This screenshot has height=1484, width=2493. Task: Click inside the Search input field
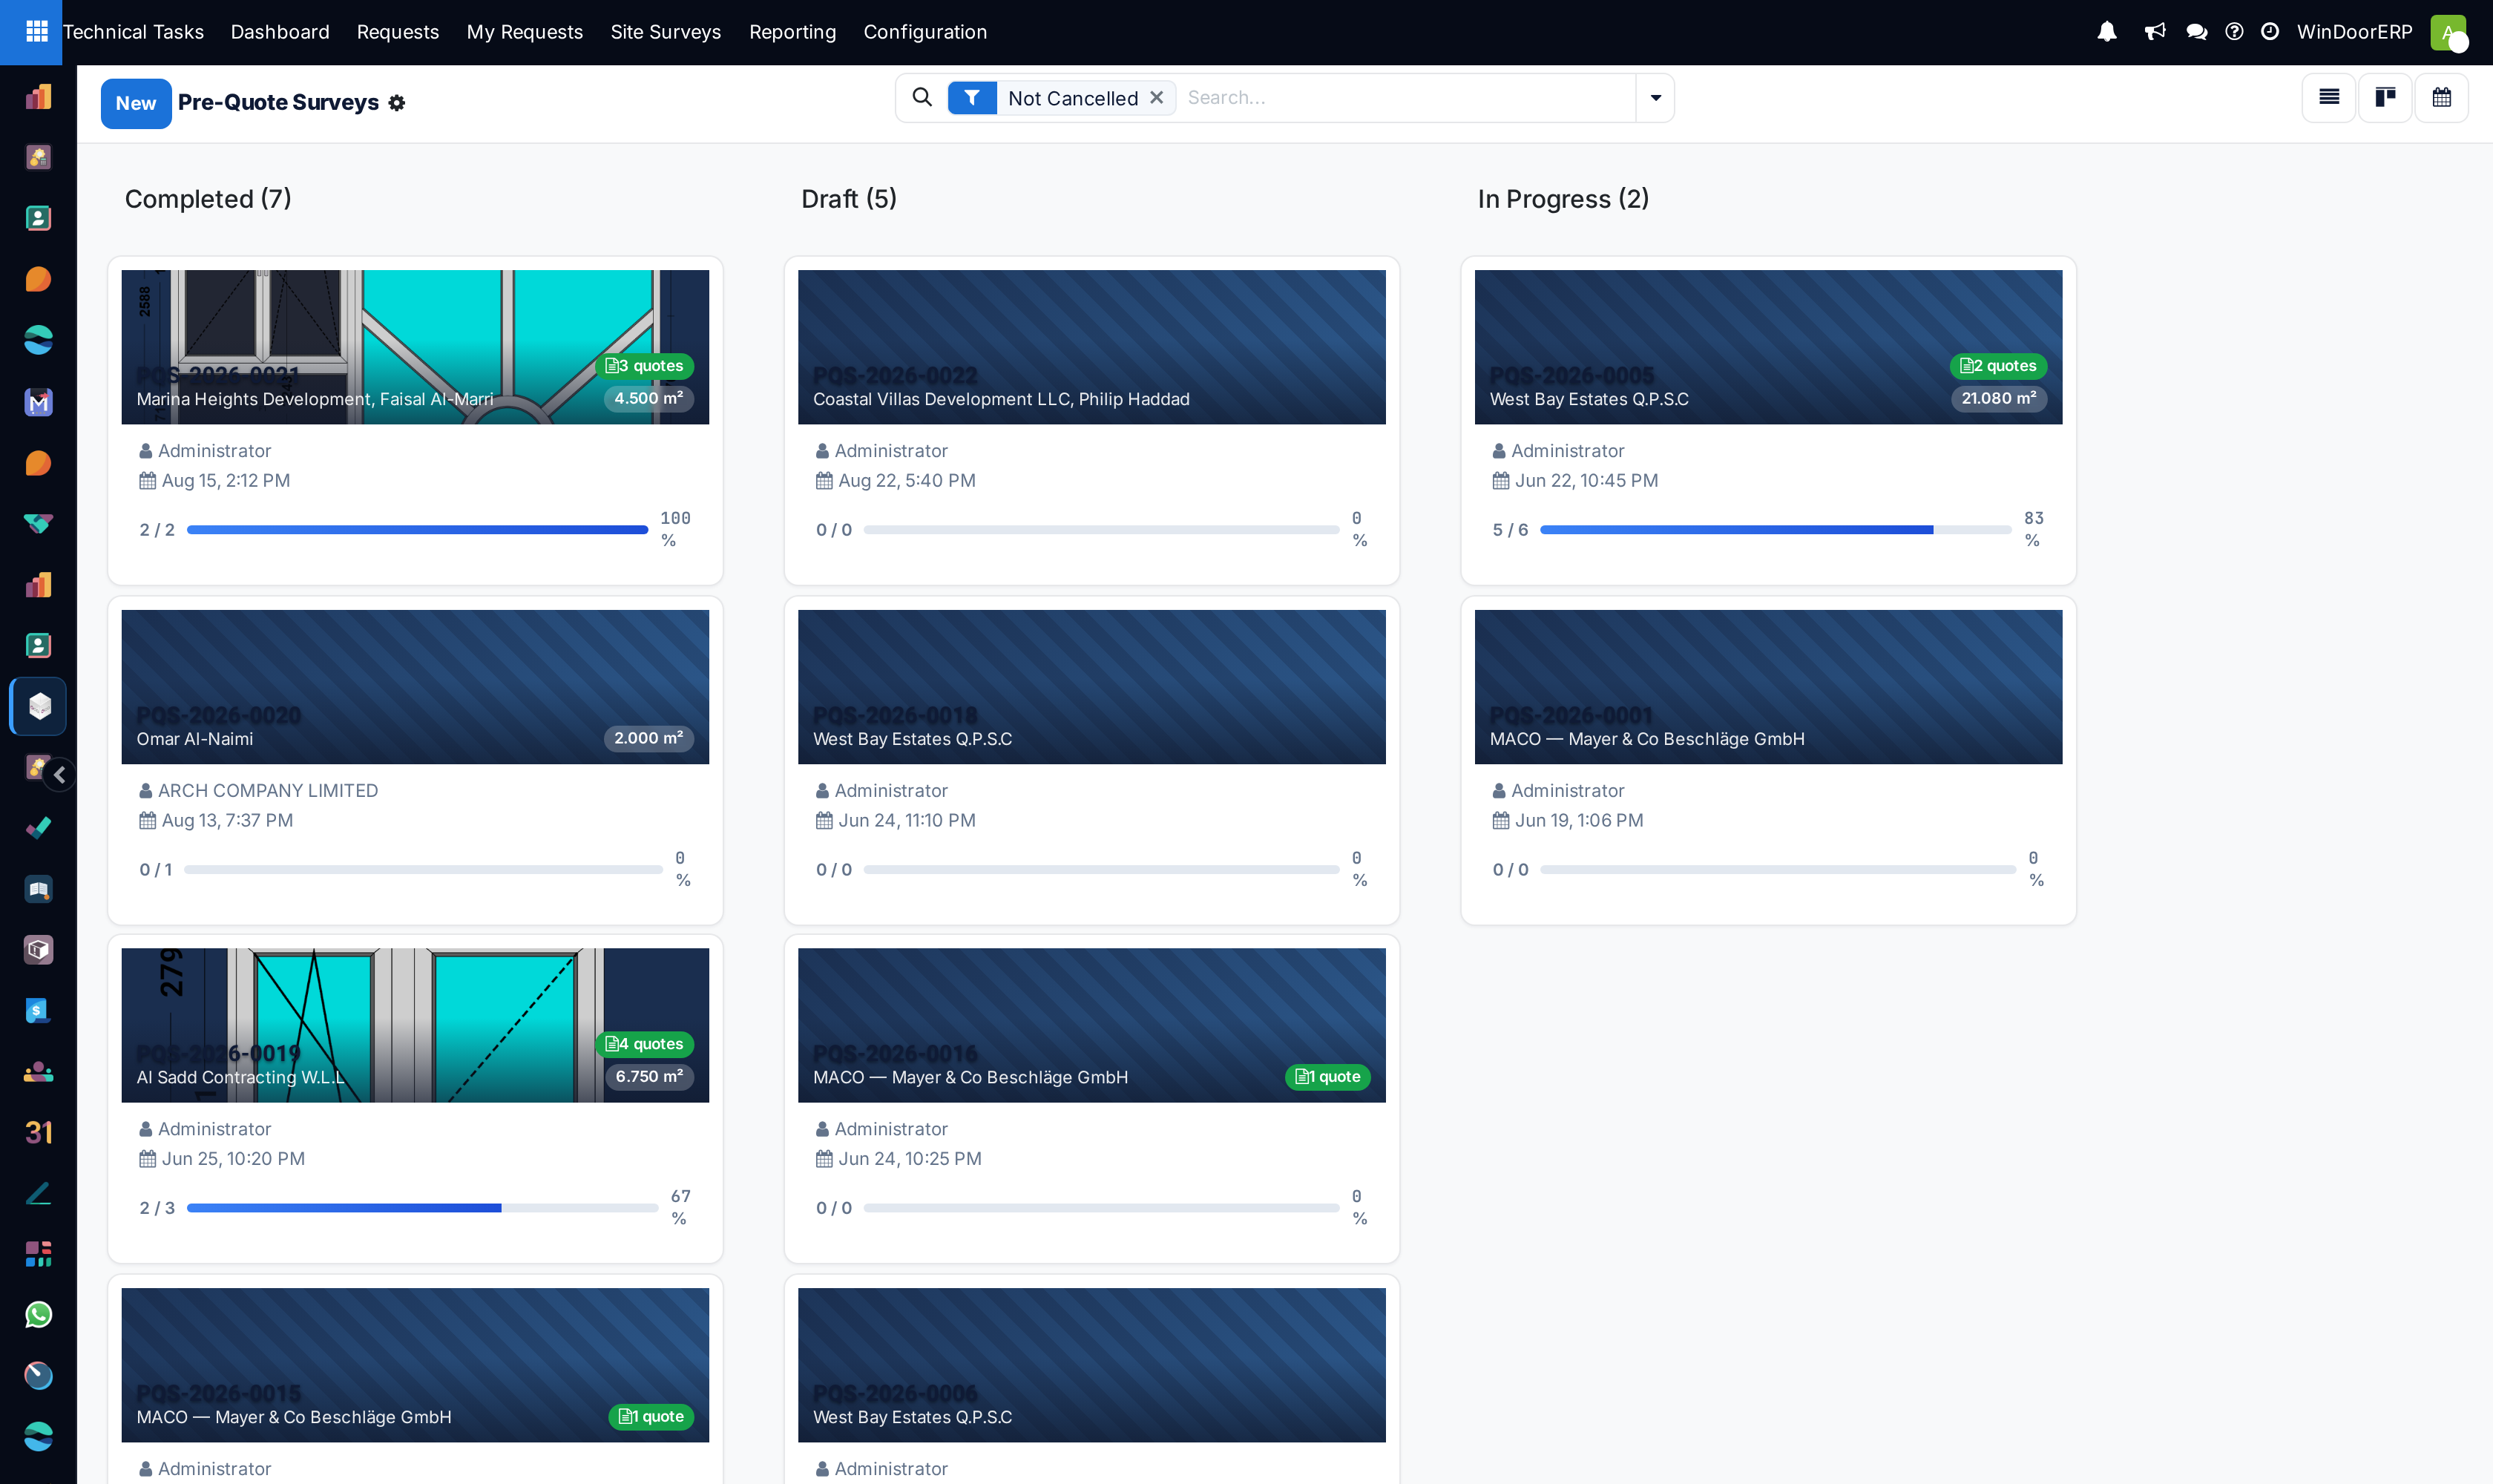1405,98
